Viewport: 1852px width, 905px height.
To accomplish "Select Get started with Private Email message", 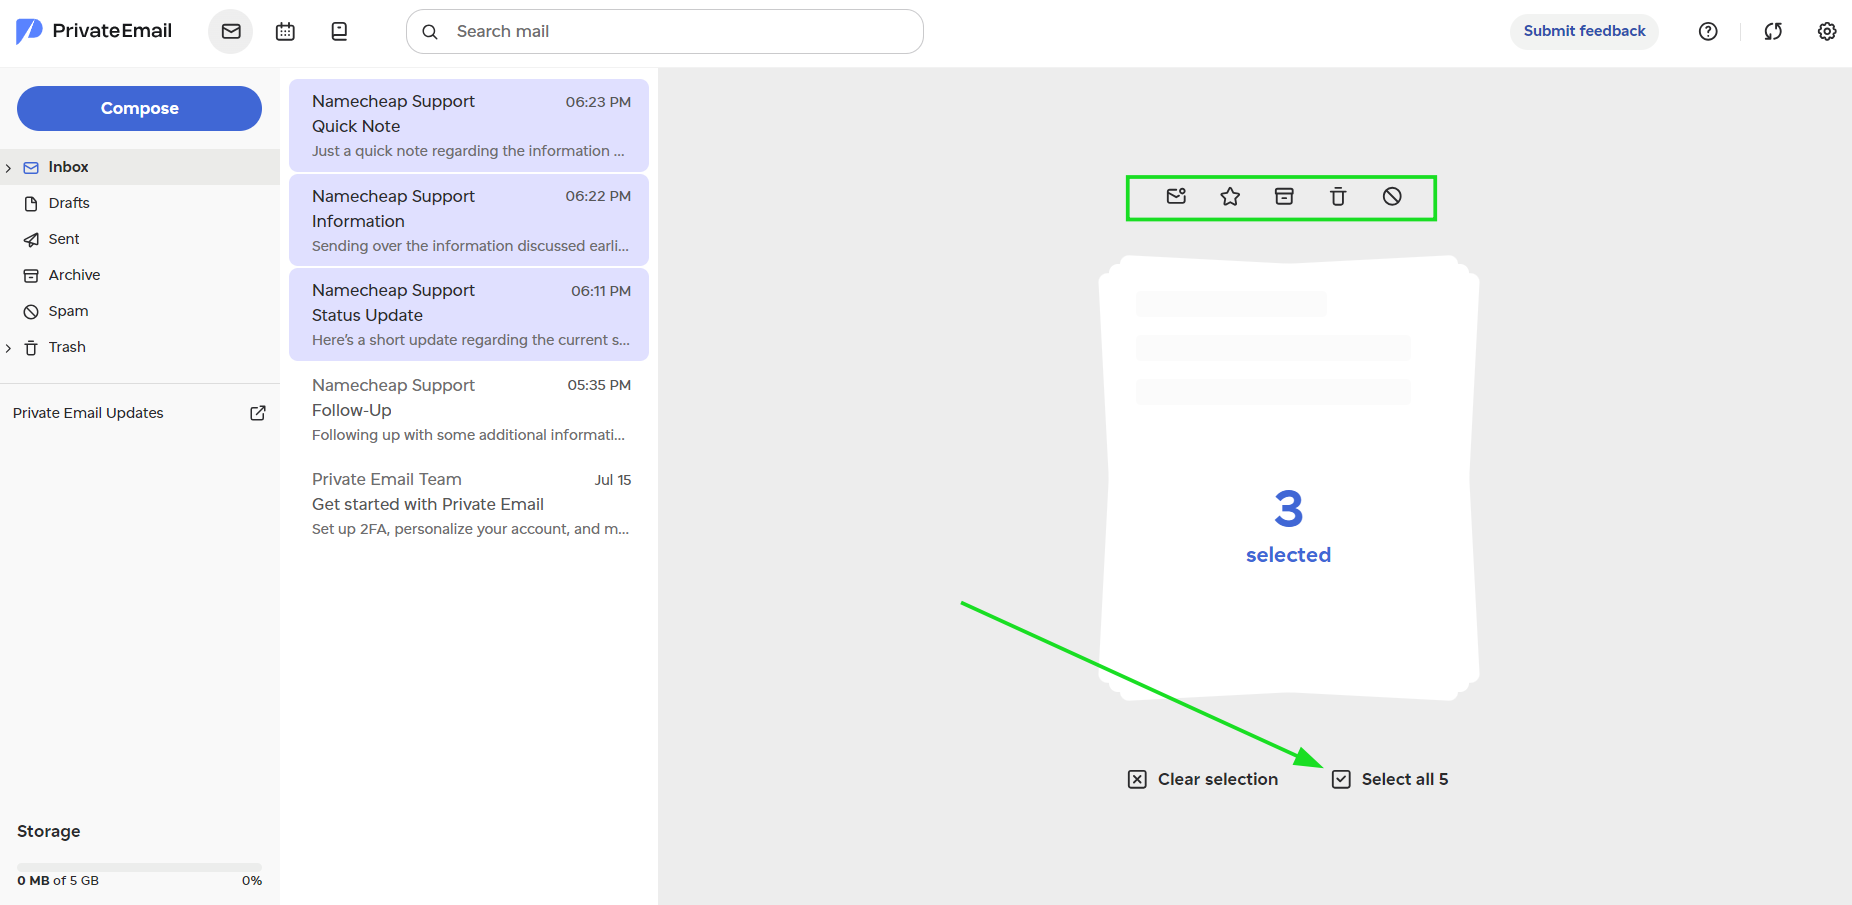I will tap(469, 503).
